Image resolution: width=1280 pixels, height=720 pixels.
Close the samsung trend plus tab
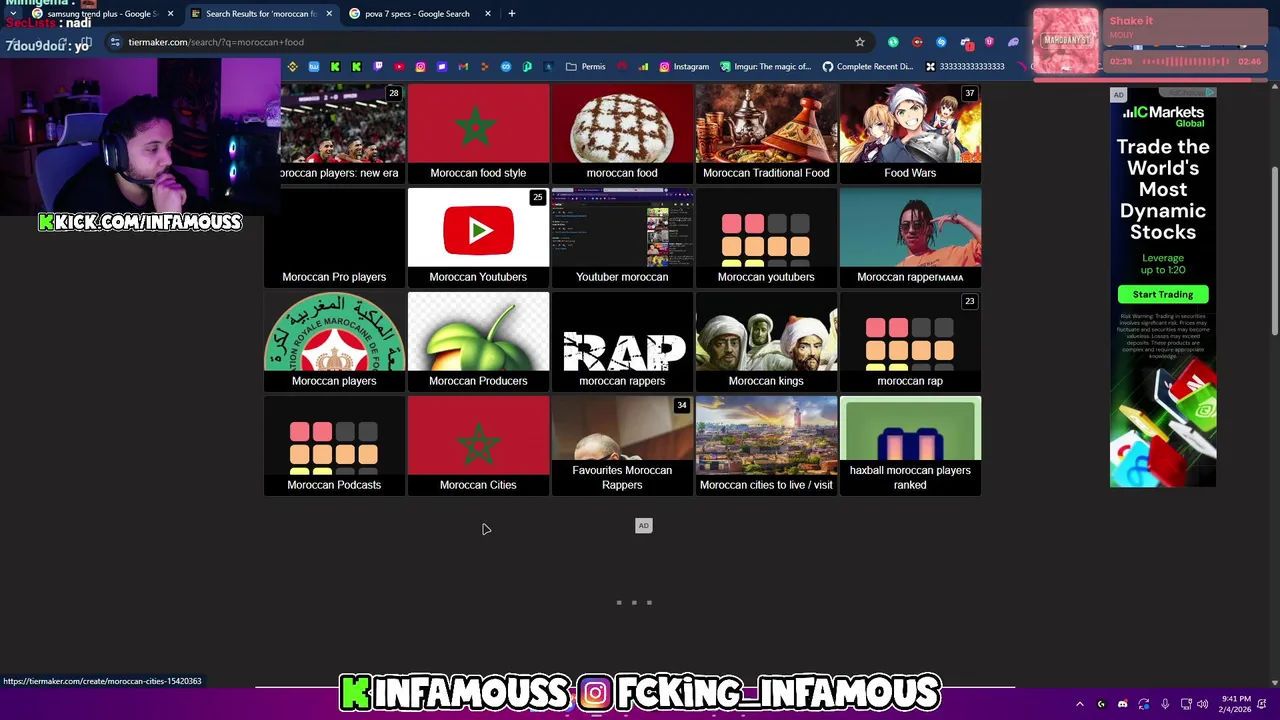point(170,14)
